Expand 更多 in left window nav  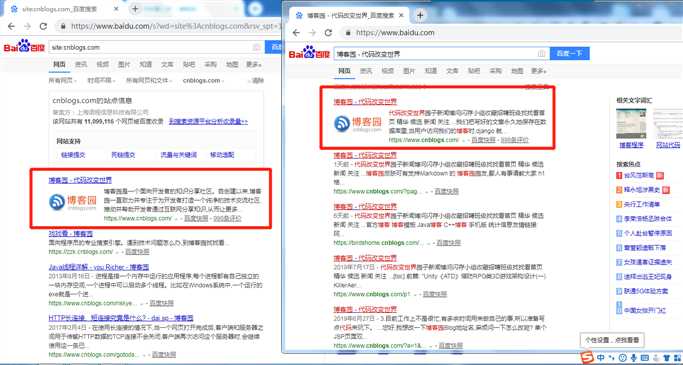254,64
